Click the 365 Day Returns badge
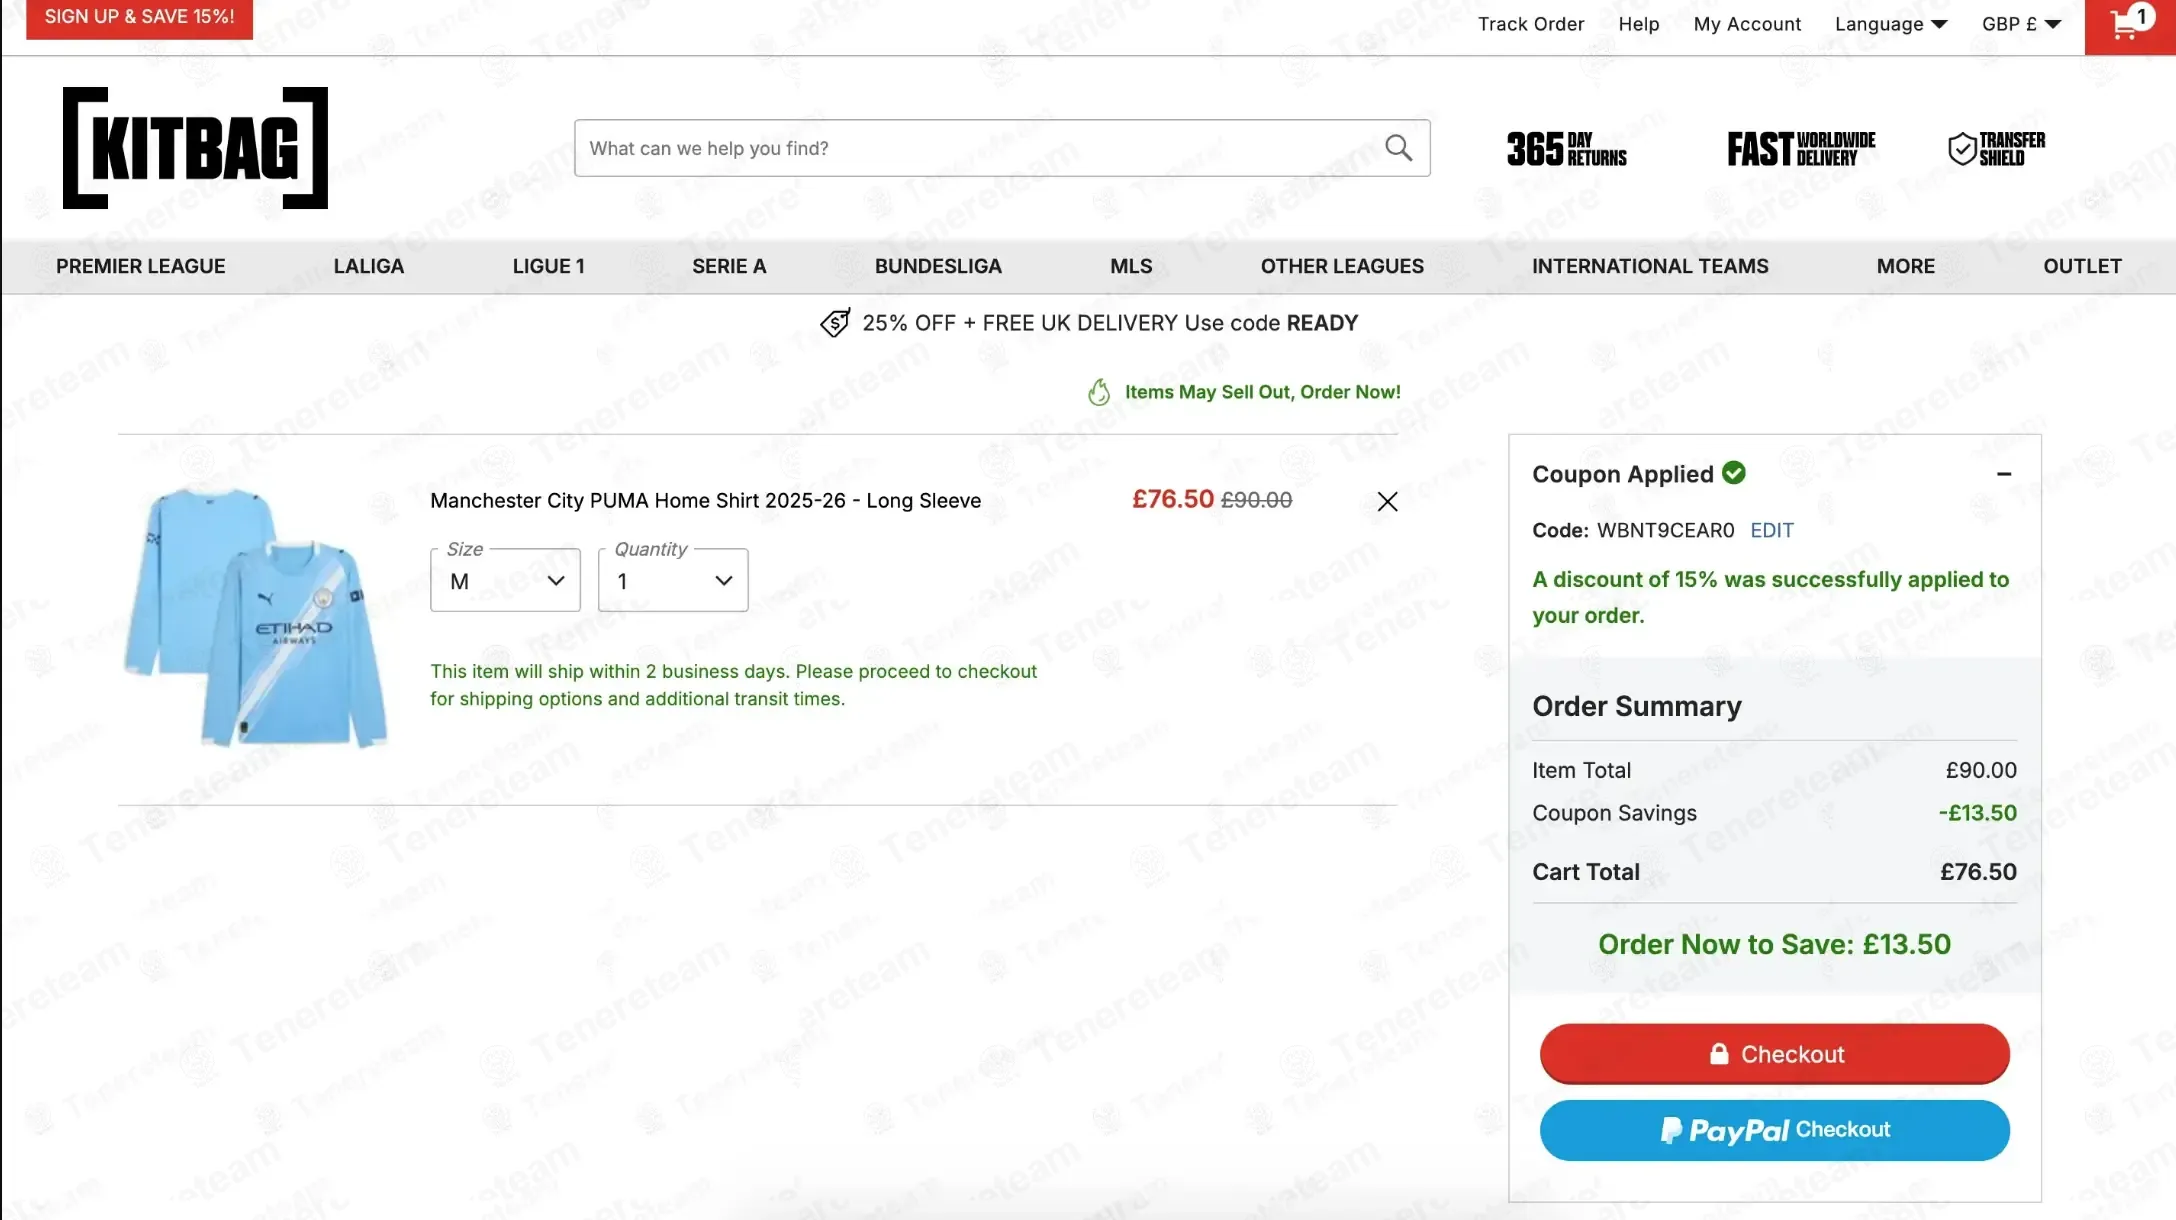 (1566, 149)
